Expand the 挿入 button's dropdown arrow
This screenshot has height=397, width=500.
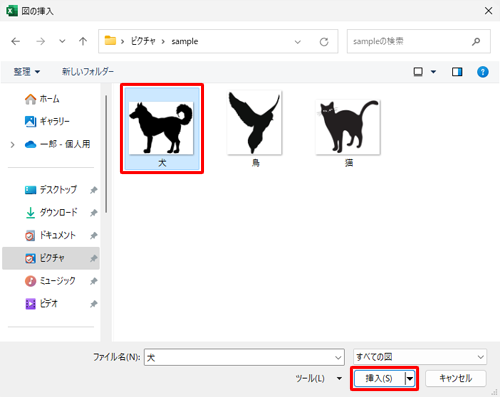[x=410, y=378]
